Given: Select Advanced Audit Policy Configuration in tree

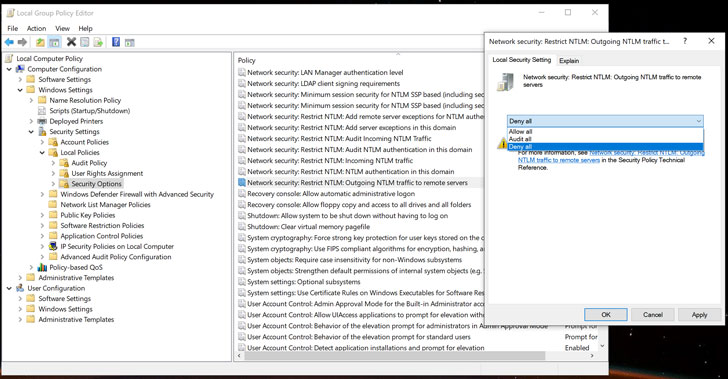Looking at the screenshot, I should click(116, 257).
